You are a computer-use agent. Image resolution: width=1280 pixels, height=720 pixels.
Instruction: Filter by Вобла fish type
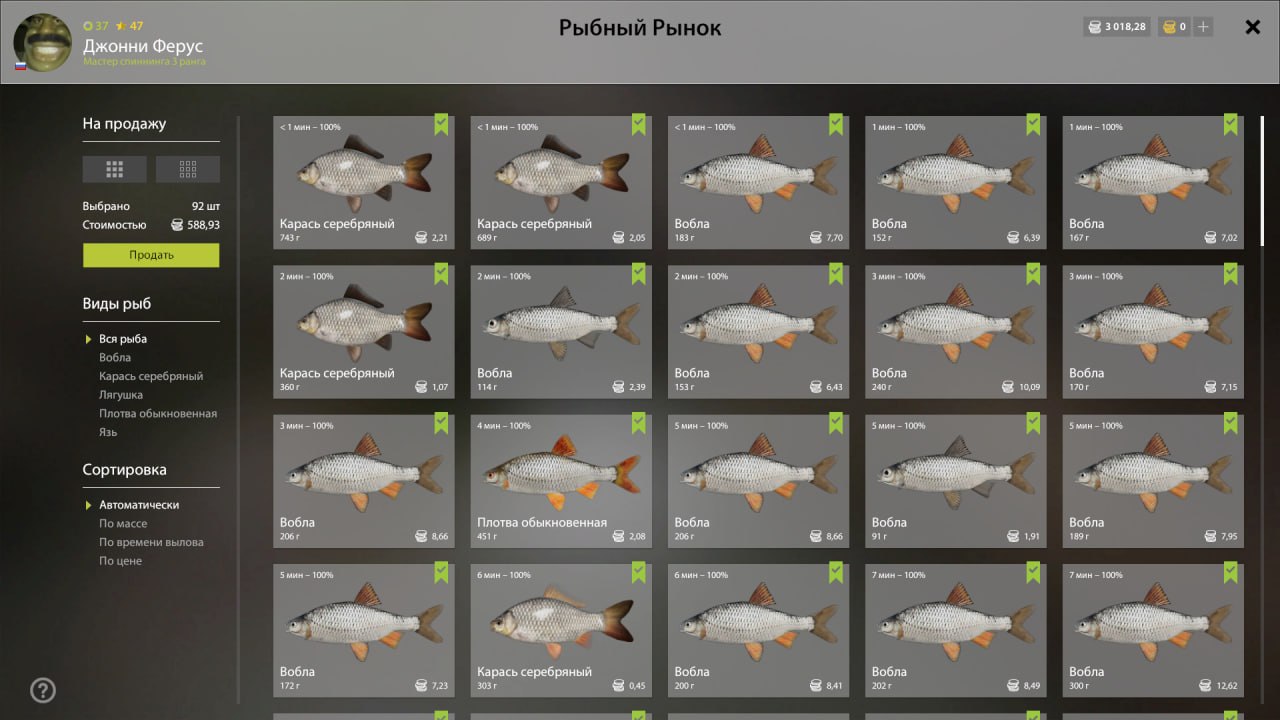(x=115, y=357)
